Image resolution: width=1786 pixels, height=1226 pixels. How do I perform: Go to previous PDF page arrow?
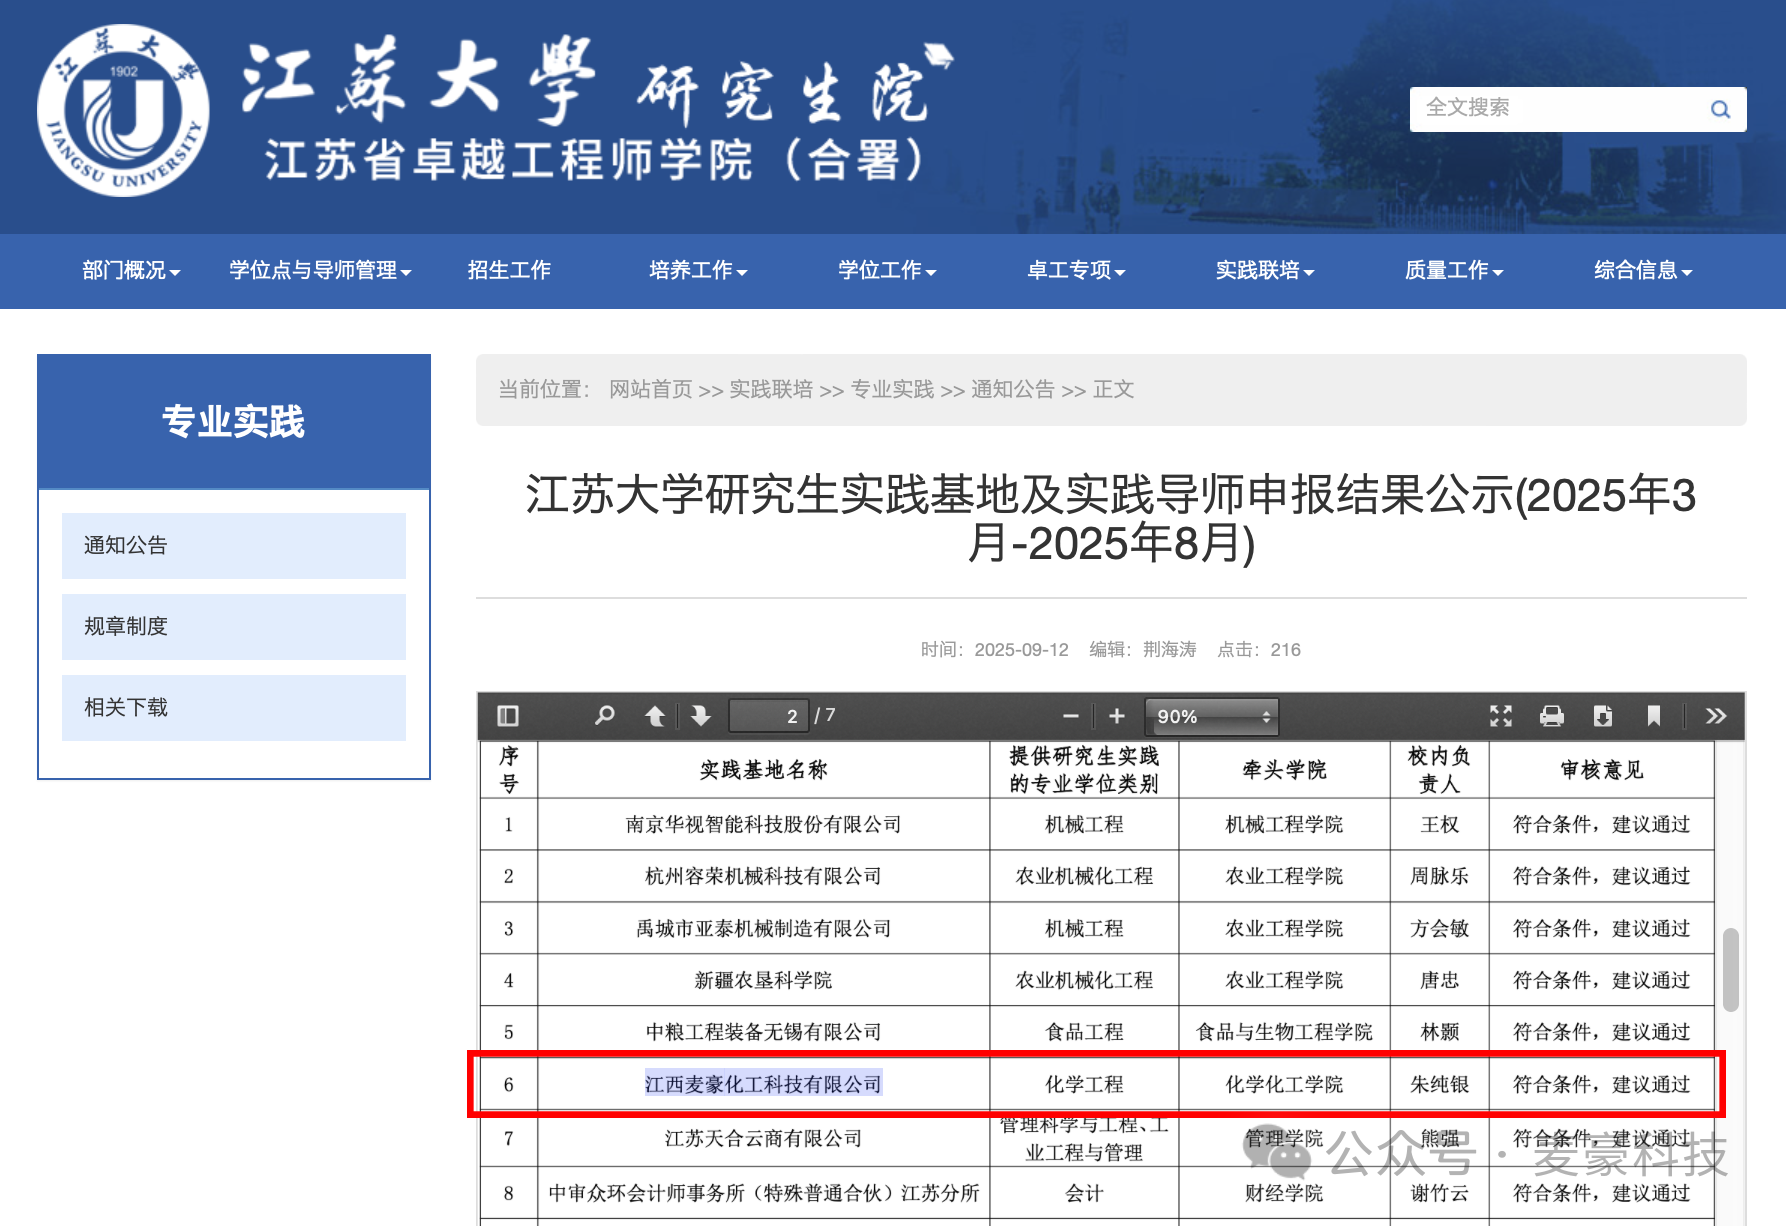pos(655,716)
